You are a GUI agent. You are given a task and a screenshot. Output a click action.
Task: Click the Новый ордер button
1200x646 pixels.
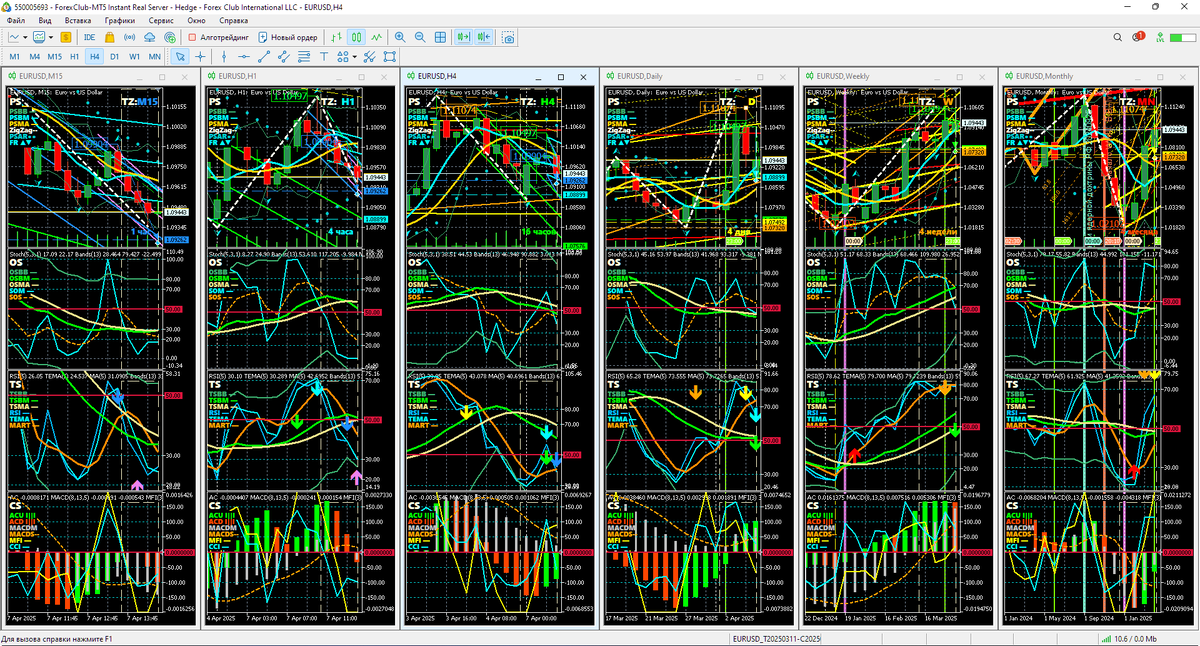pyautogui.click(x=288, y=37)
